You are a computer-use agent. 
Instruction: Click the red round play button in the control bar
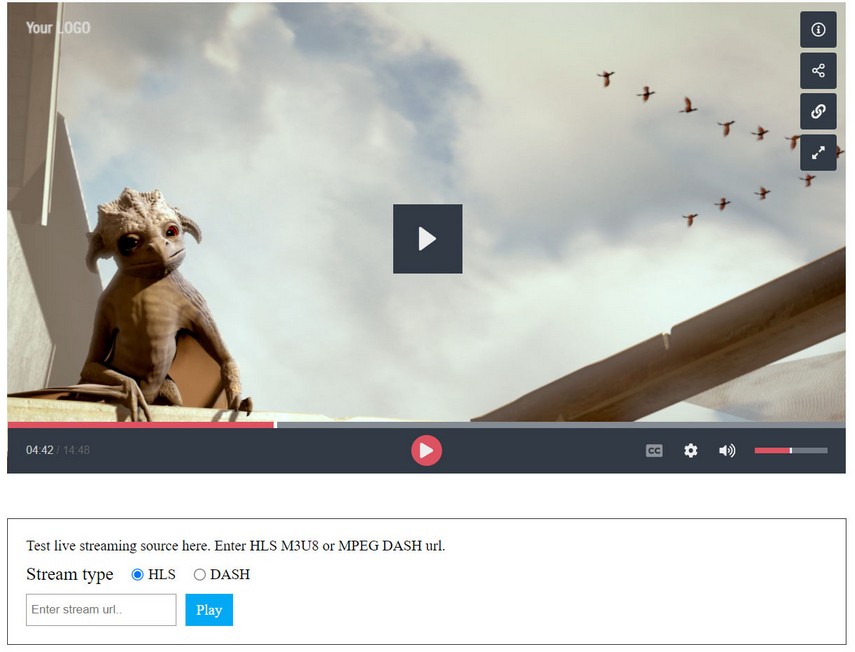pyautogui.click(x=426, y=450)
